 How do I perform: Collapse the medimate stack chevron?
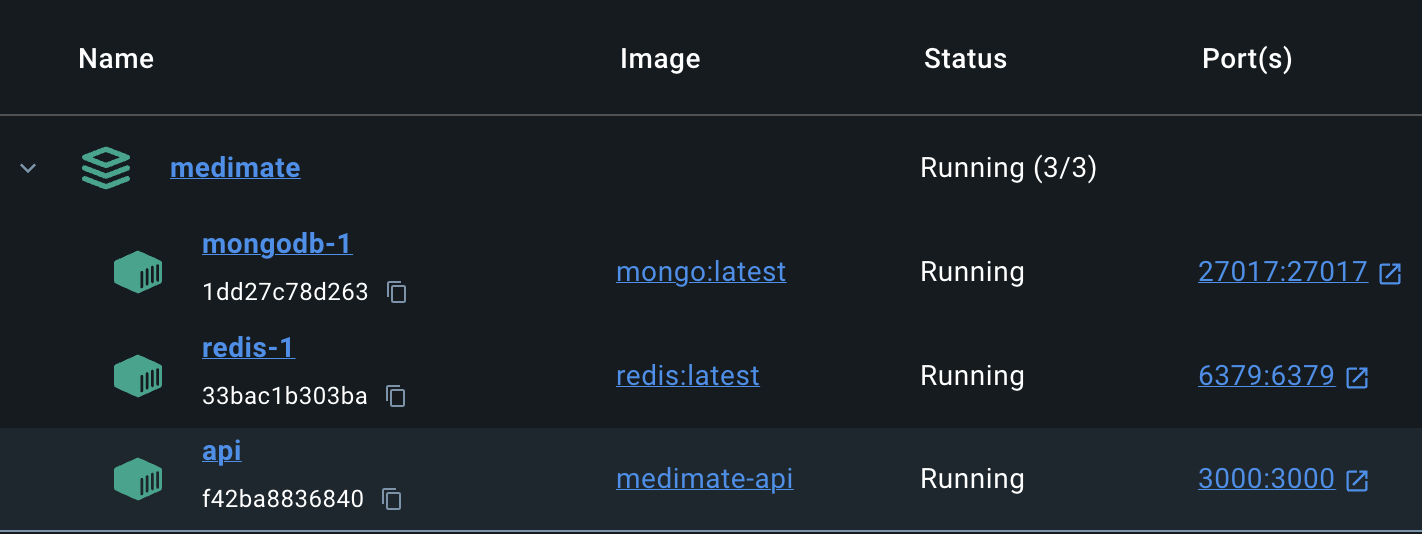pos(28,168)
